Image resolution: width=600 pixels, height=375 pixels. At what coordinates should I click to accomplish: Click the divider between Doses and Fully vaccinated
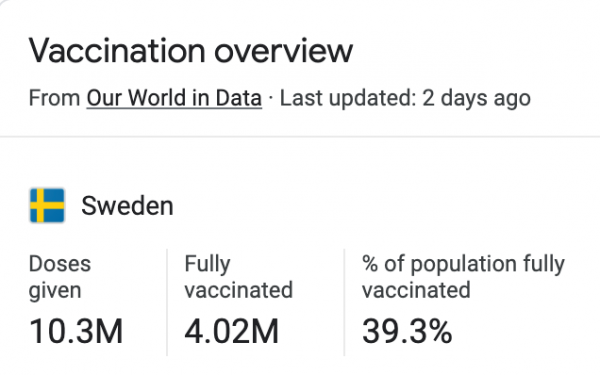pyautogui.click(x=167, y=302)
